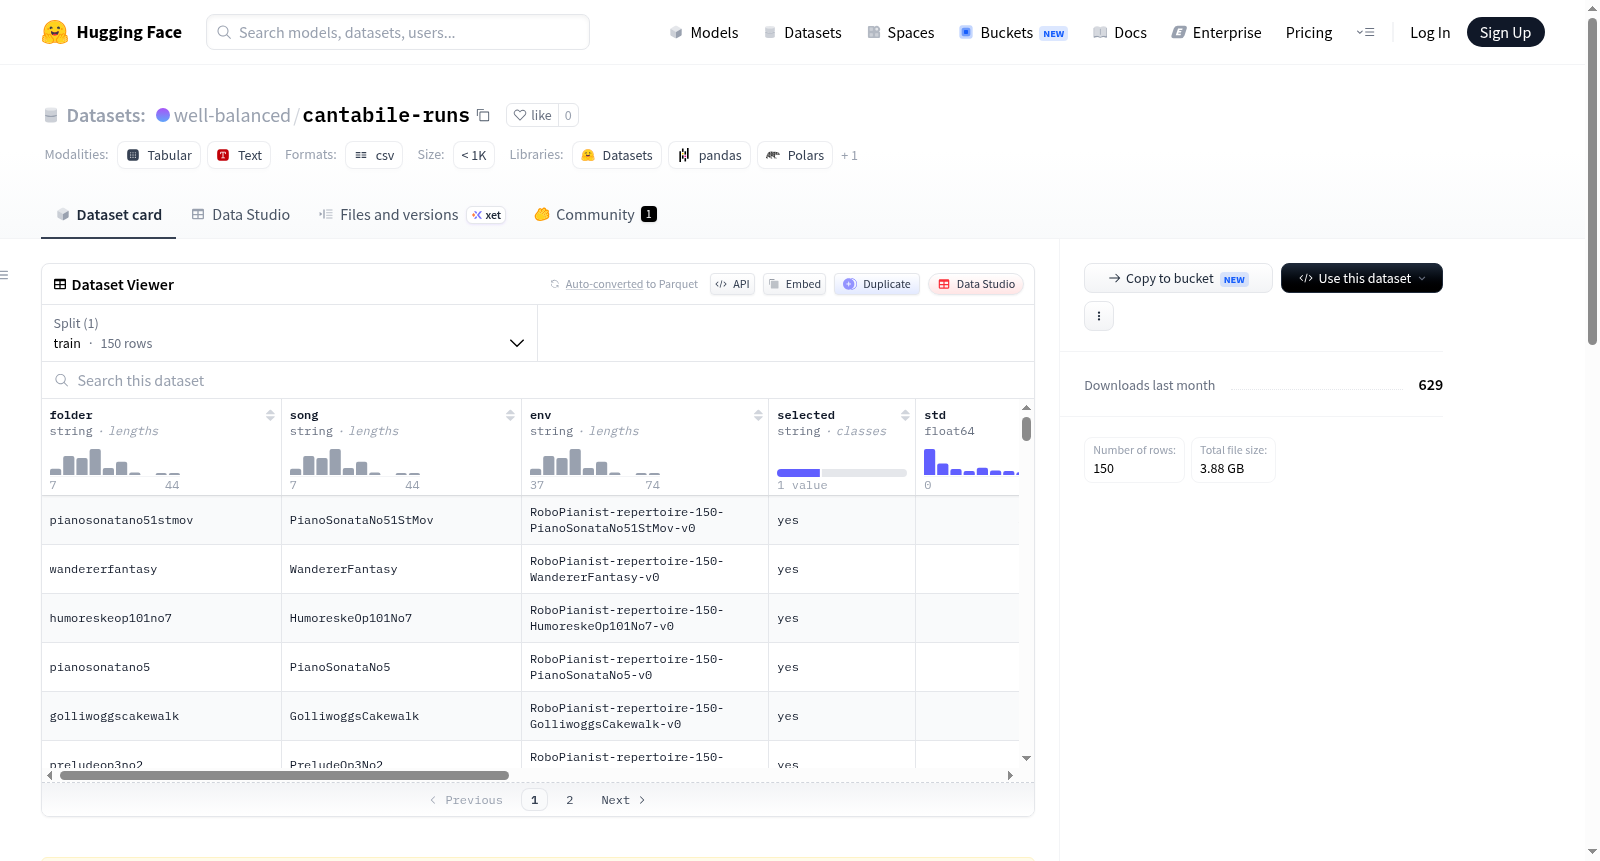Click the pandas library tag
The image size is (1600, 861).
[710, 155]
